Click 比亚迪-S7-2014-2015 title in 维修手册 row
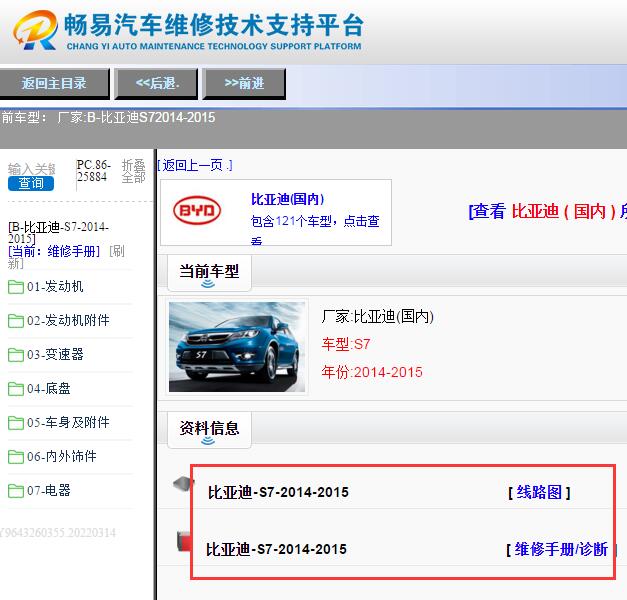 pyautogui.click(x=276, y=549)
